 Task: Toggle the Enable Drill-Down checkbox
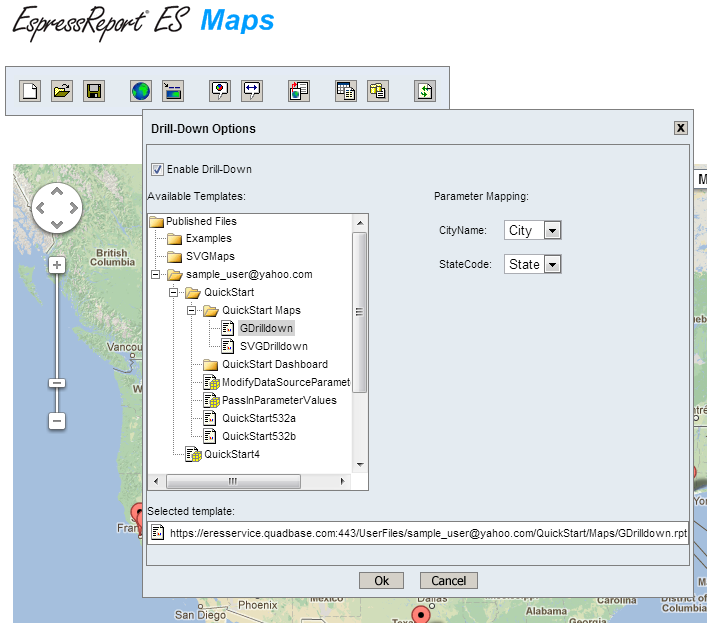tap(157, 169)
